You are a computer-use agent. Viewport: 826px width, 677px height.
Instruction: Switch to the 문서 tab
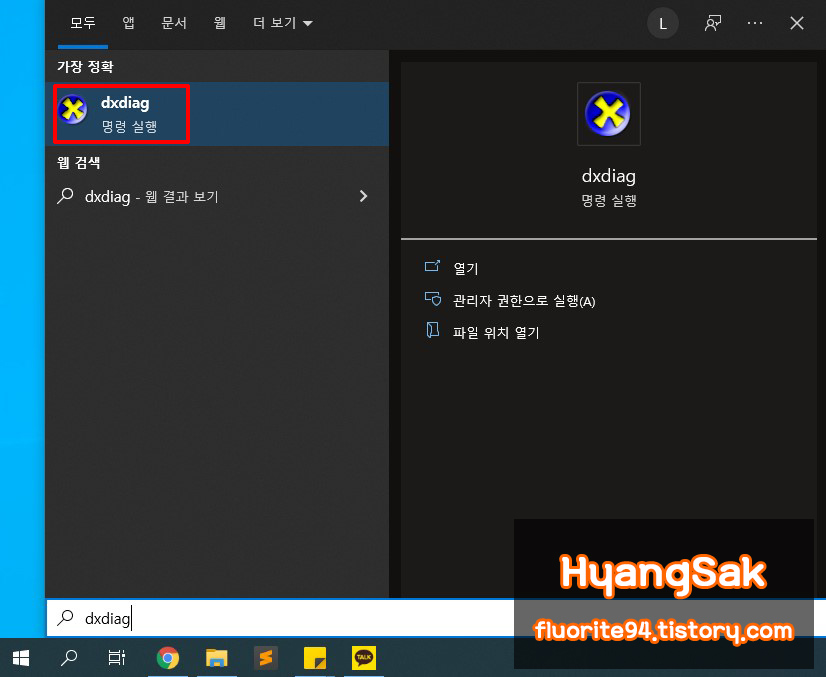click(x=174, y=23)
